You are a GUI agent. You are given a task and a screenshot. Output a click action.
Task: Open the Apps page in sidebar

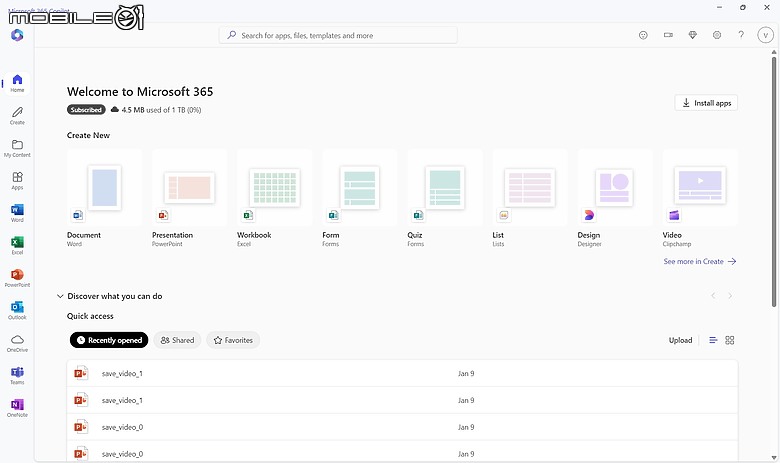[x=17, y=181]
